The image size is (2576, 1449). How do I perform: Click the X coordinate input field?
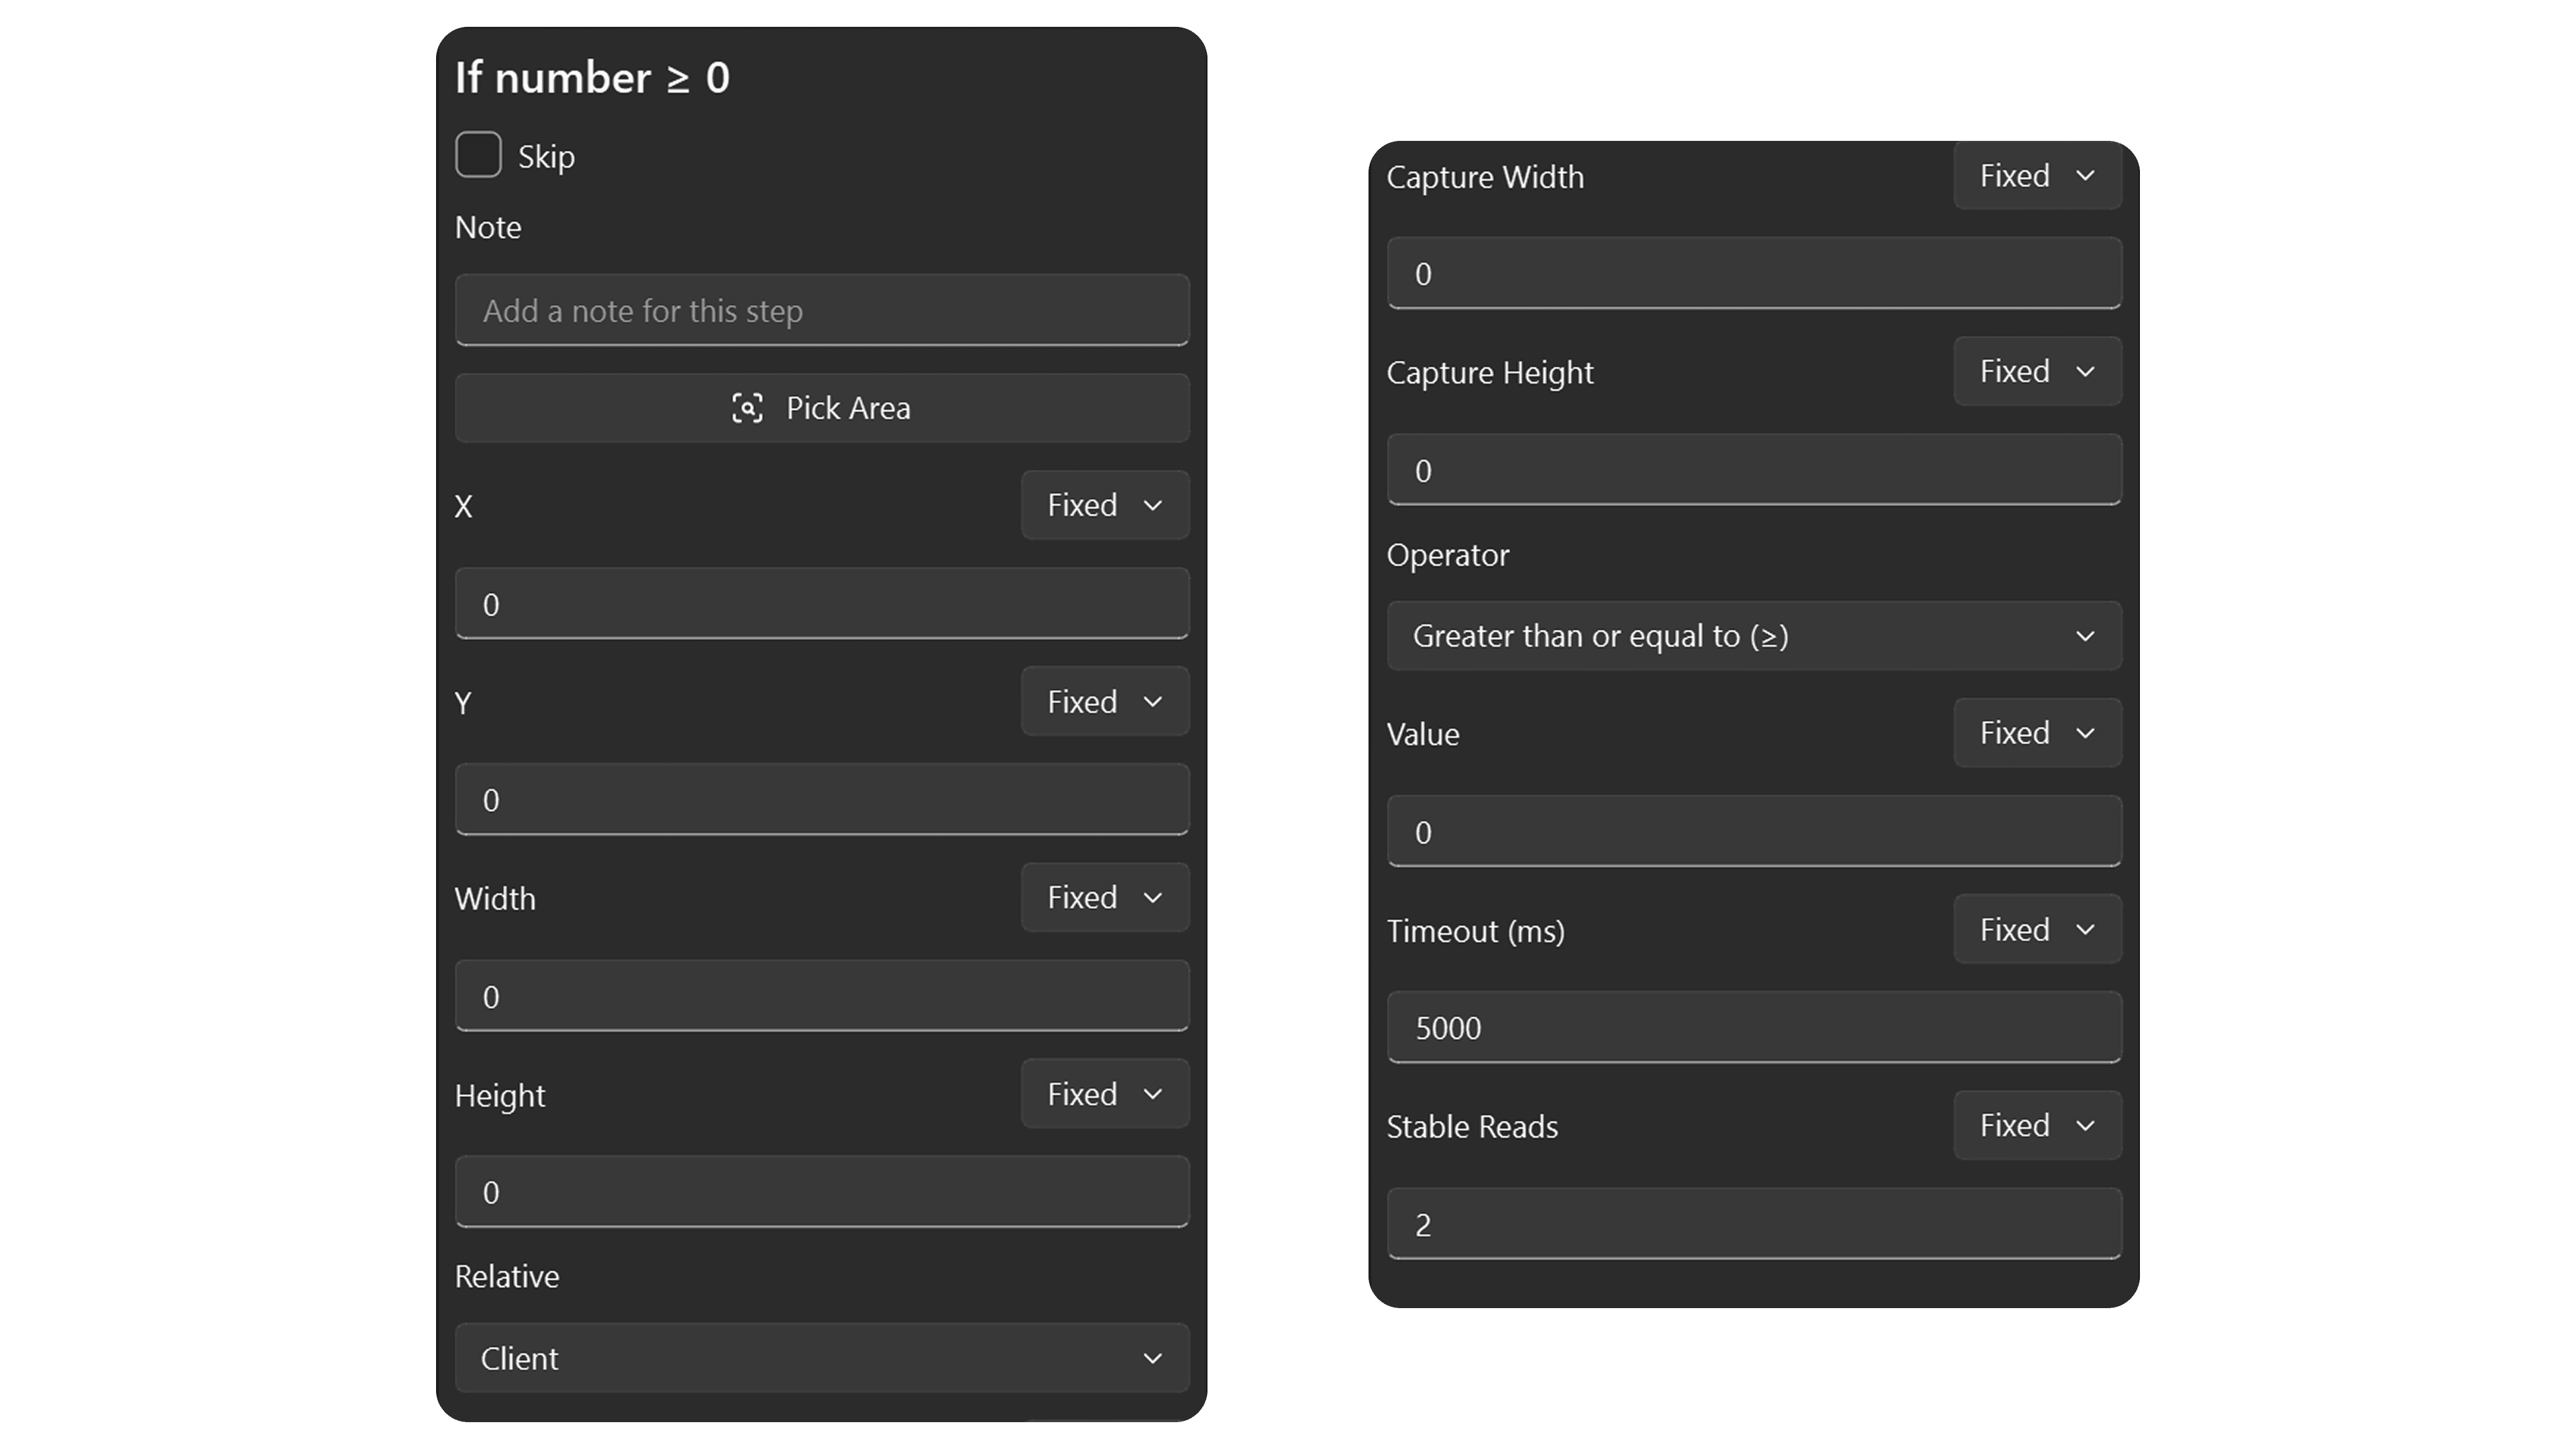pyautogui.click(x=822, y=604)
